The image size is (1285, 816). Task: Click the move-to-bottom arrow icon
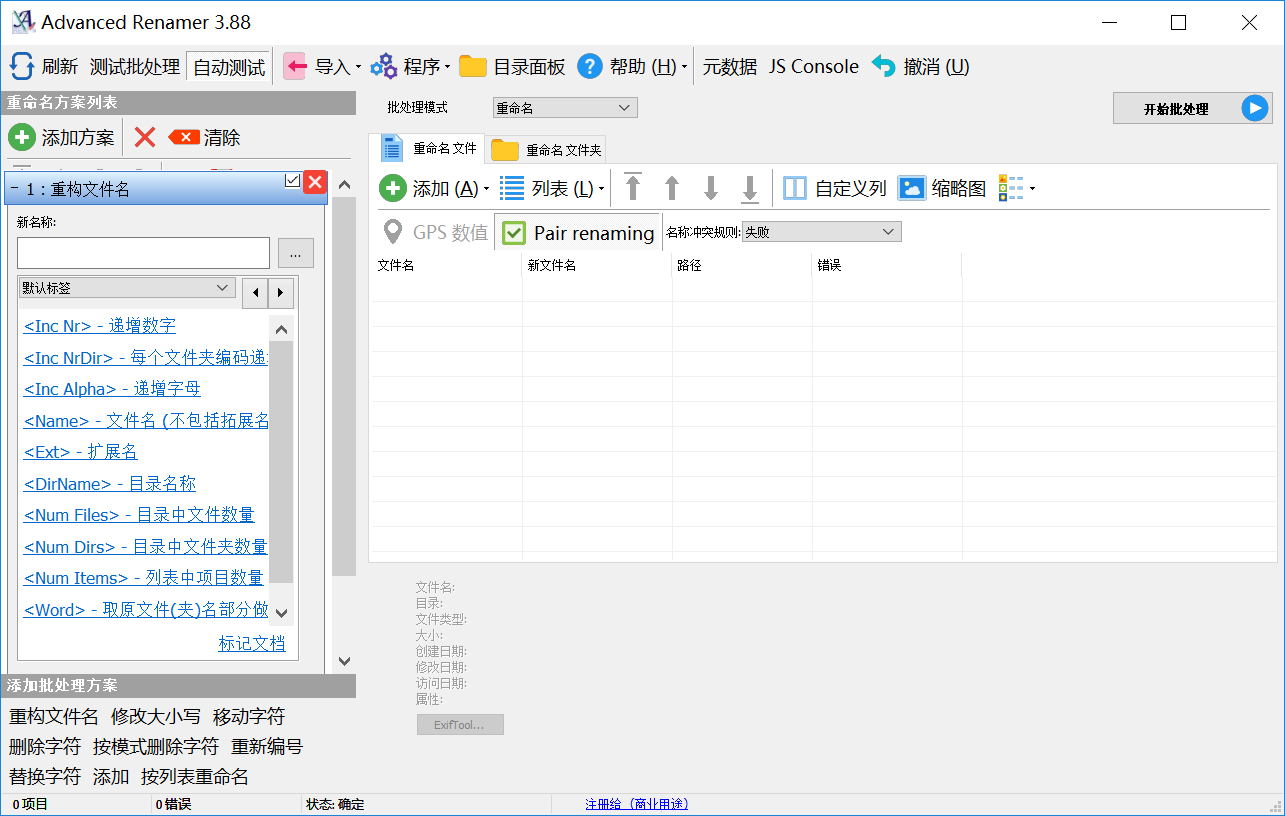[749, 188]
